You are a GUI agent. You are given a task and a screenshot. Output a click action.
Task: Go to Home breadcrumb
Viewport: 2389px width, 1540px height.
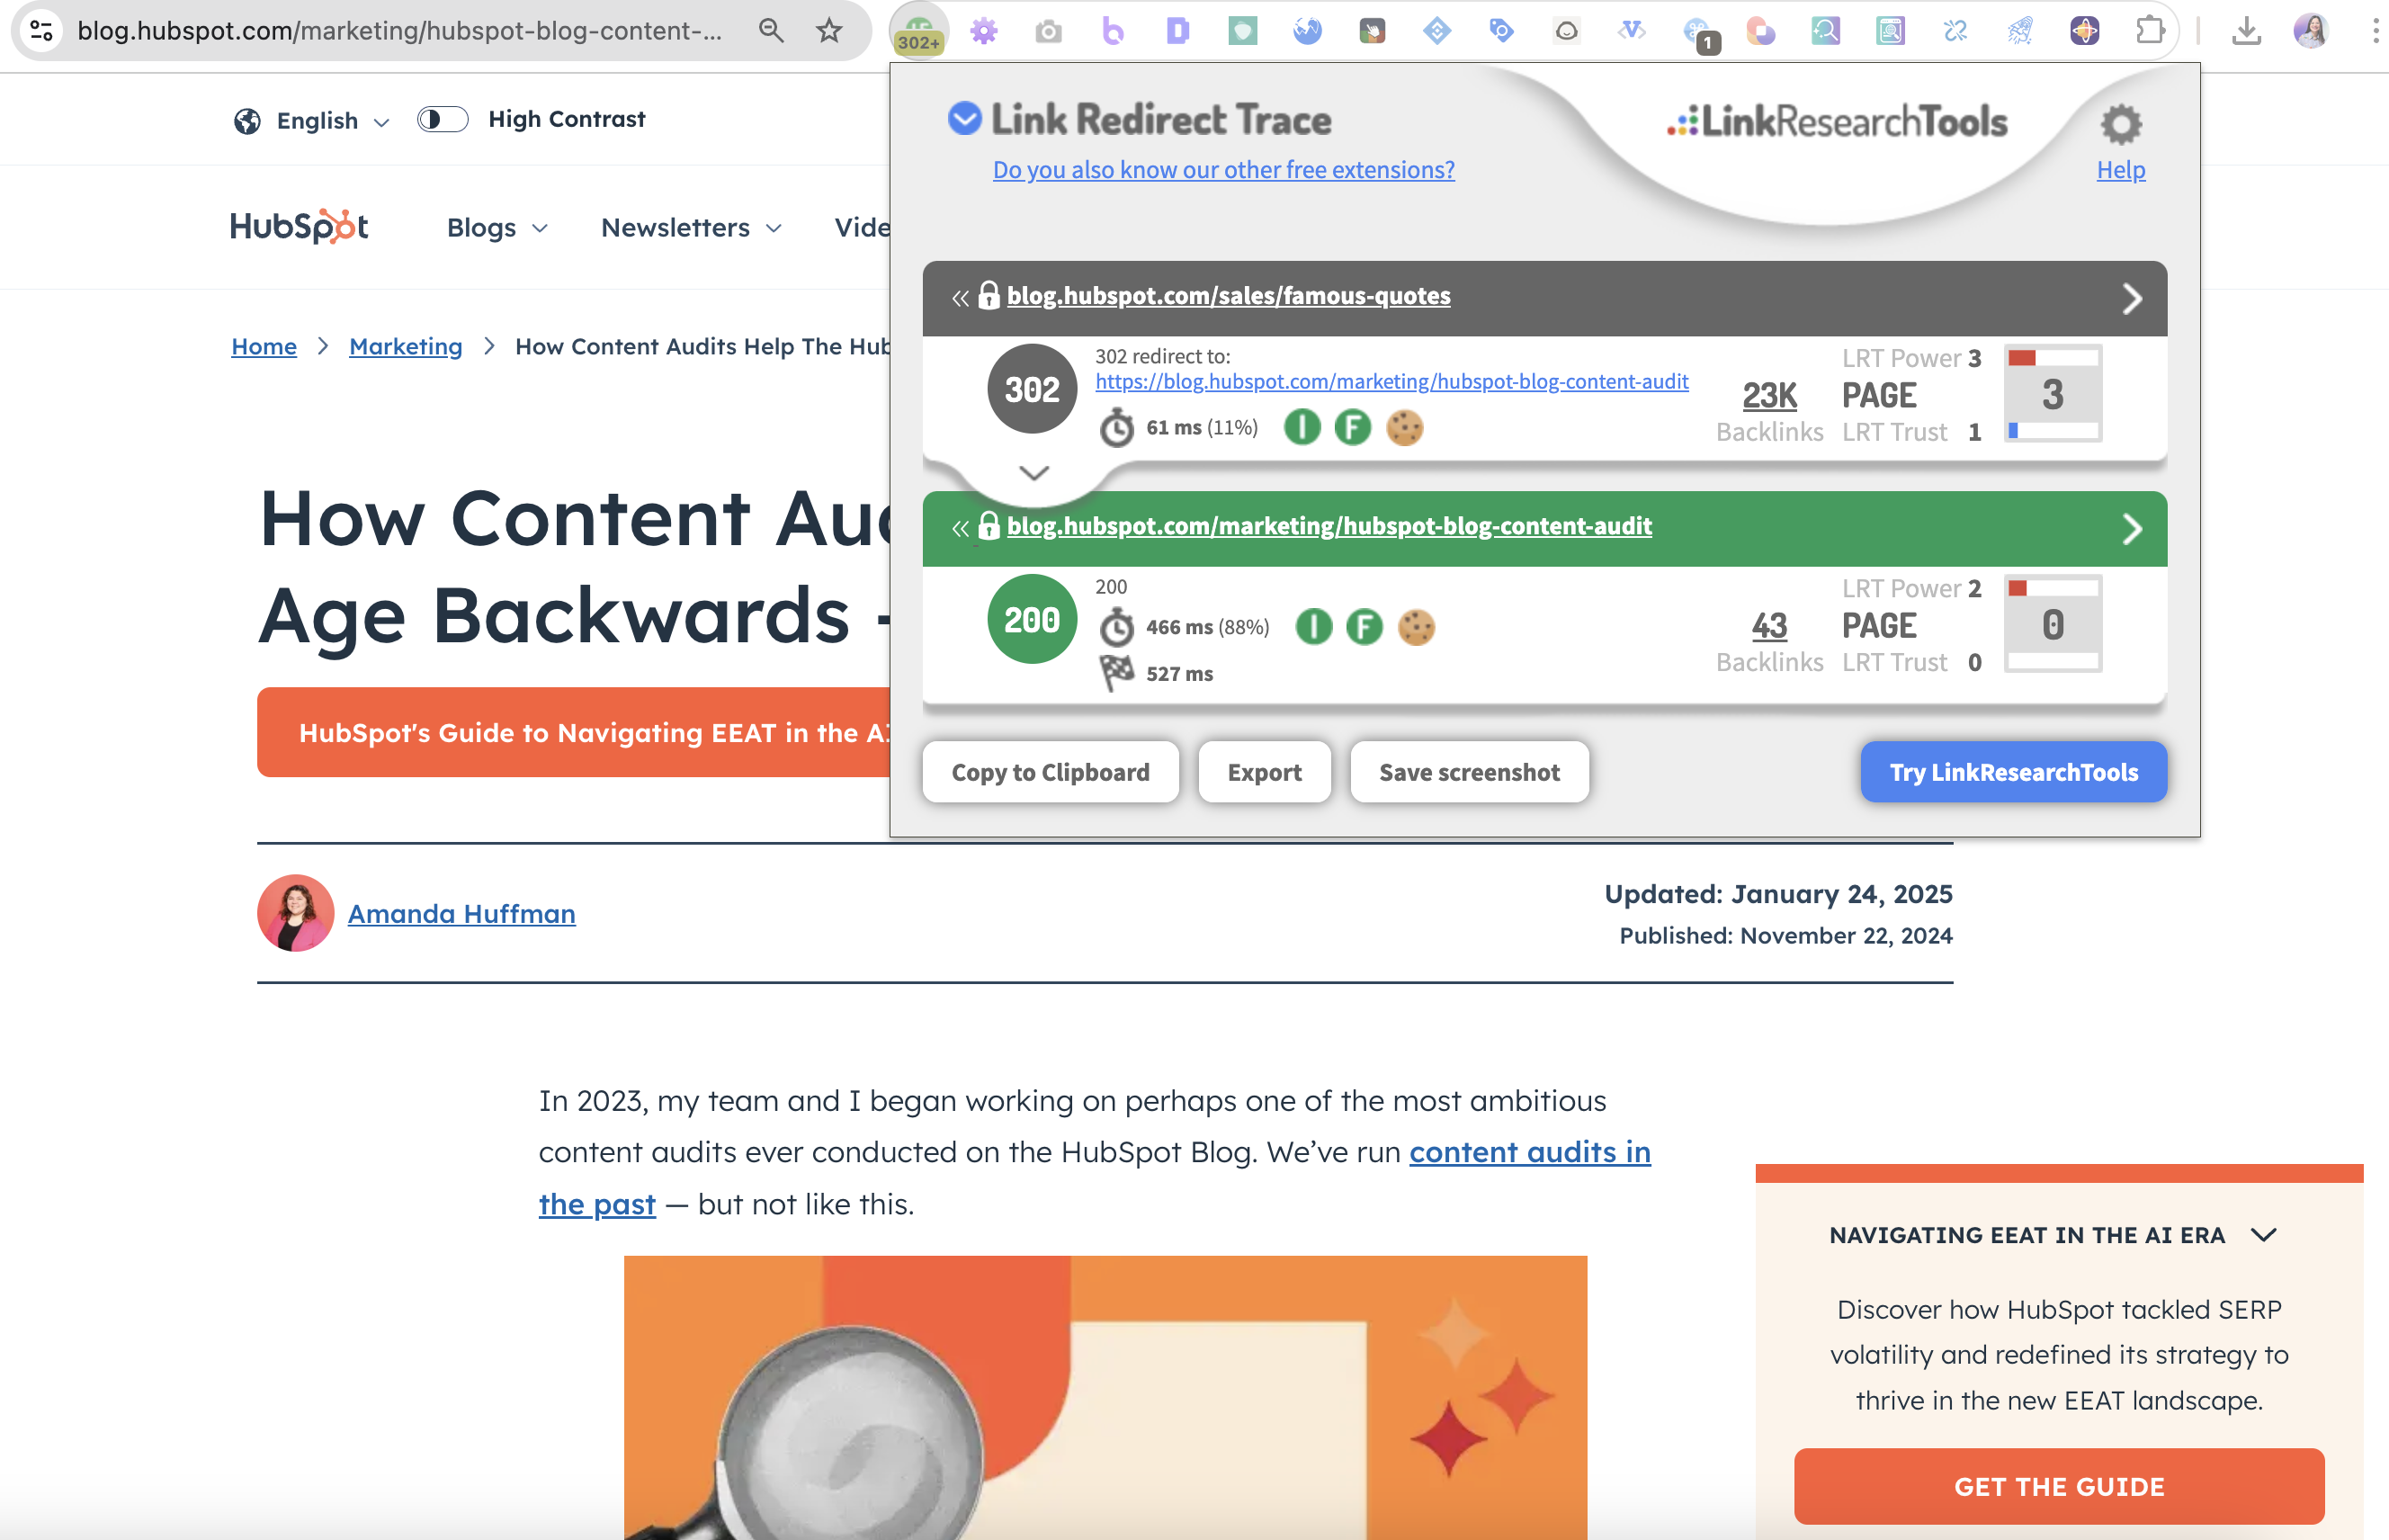[x=264, y=346]
